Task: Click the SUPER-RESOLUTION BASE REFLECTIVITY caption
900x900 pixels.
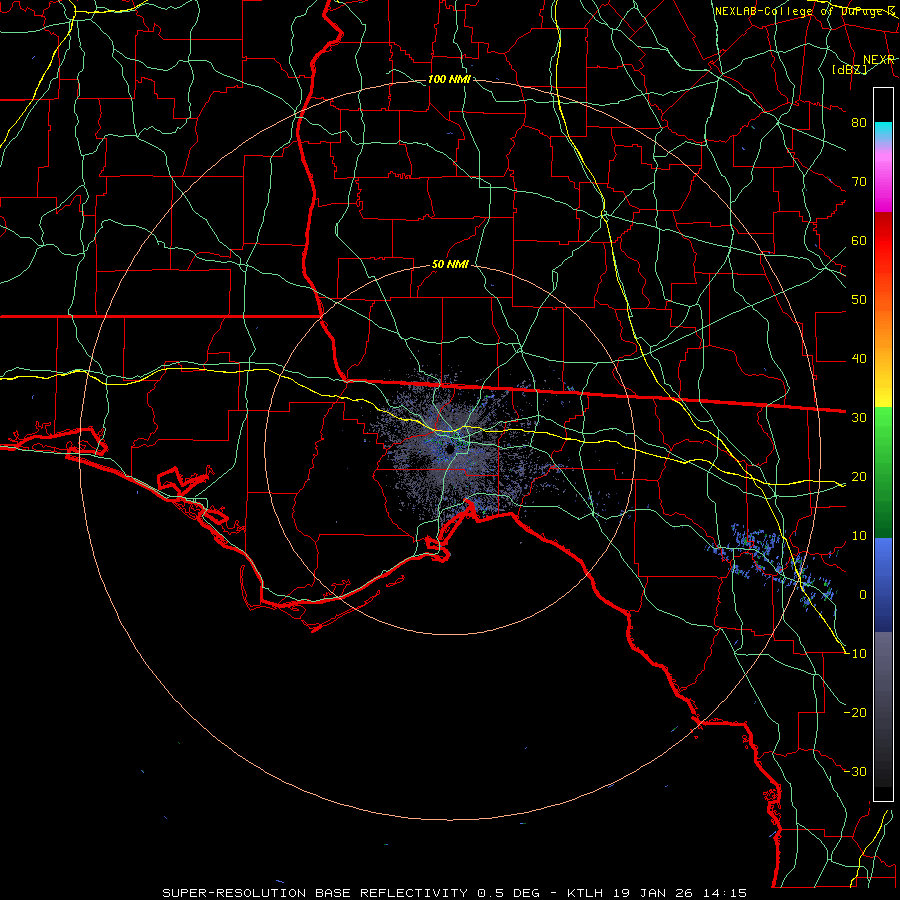Action: click(x=315, y=893)
